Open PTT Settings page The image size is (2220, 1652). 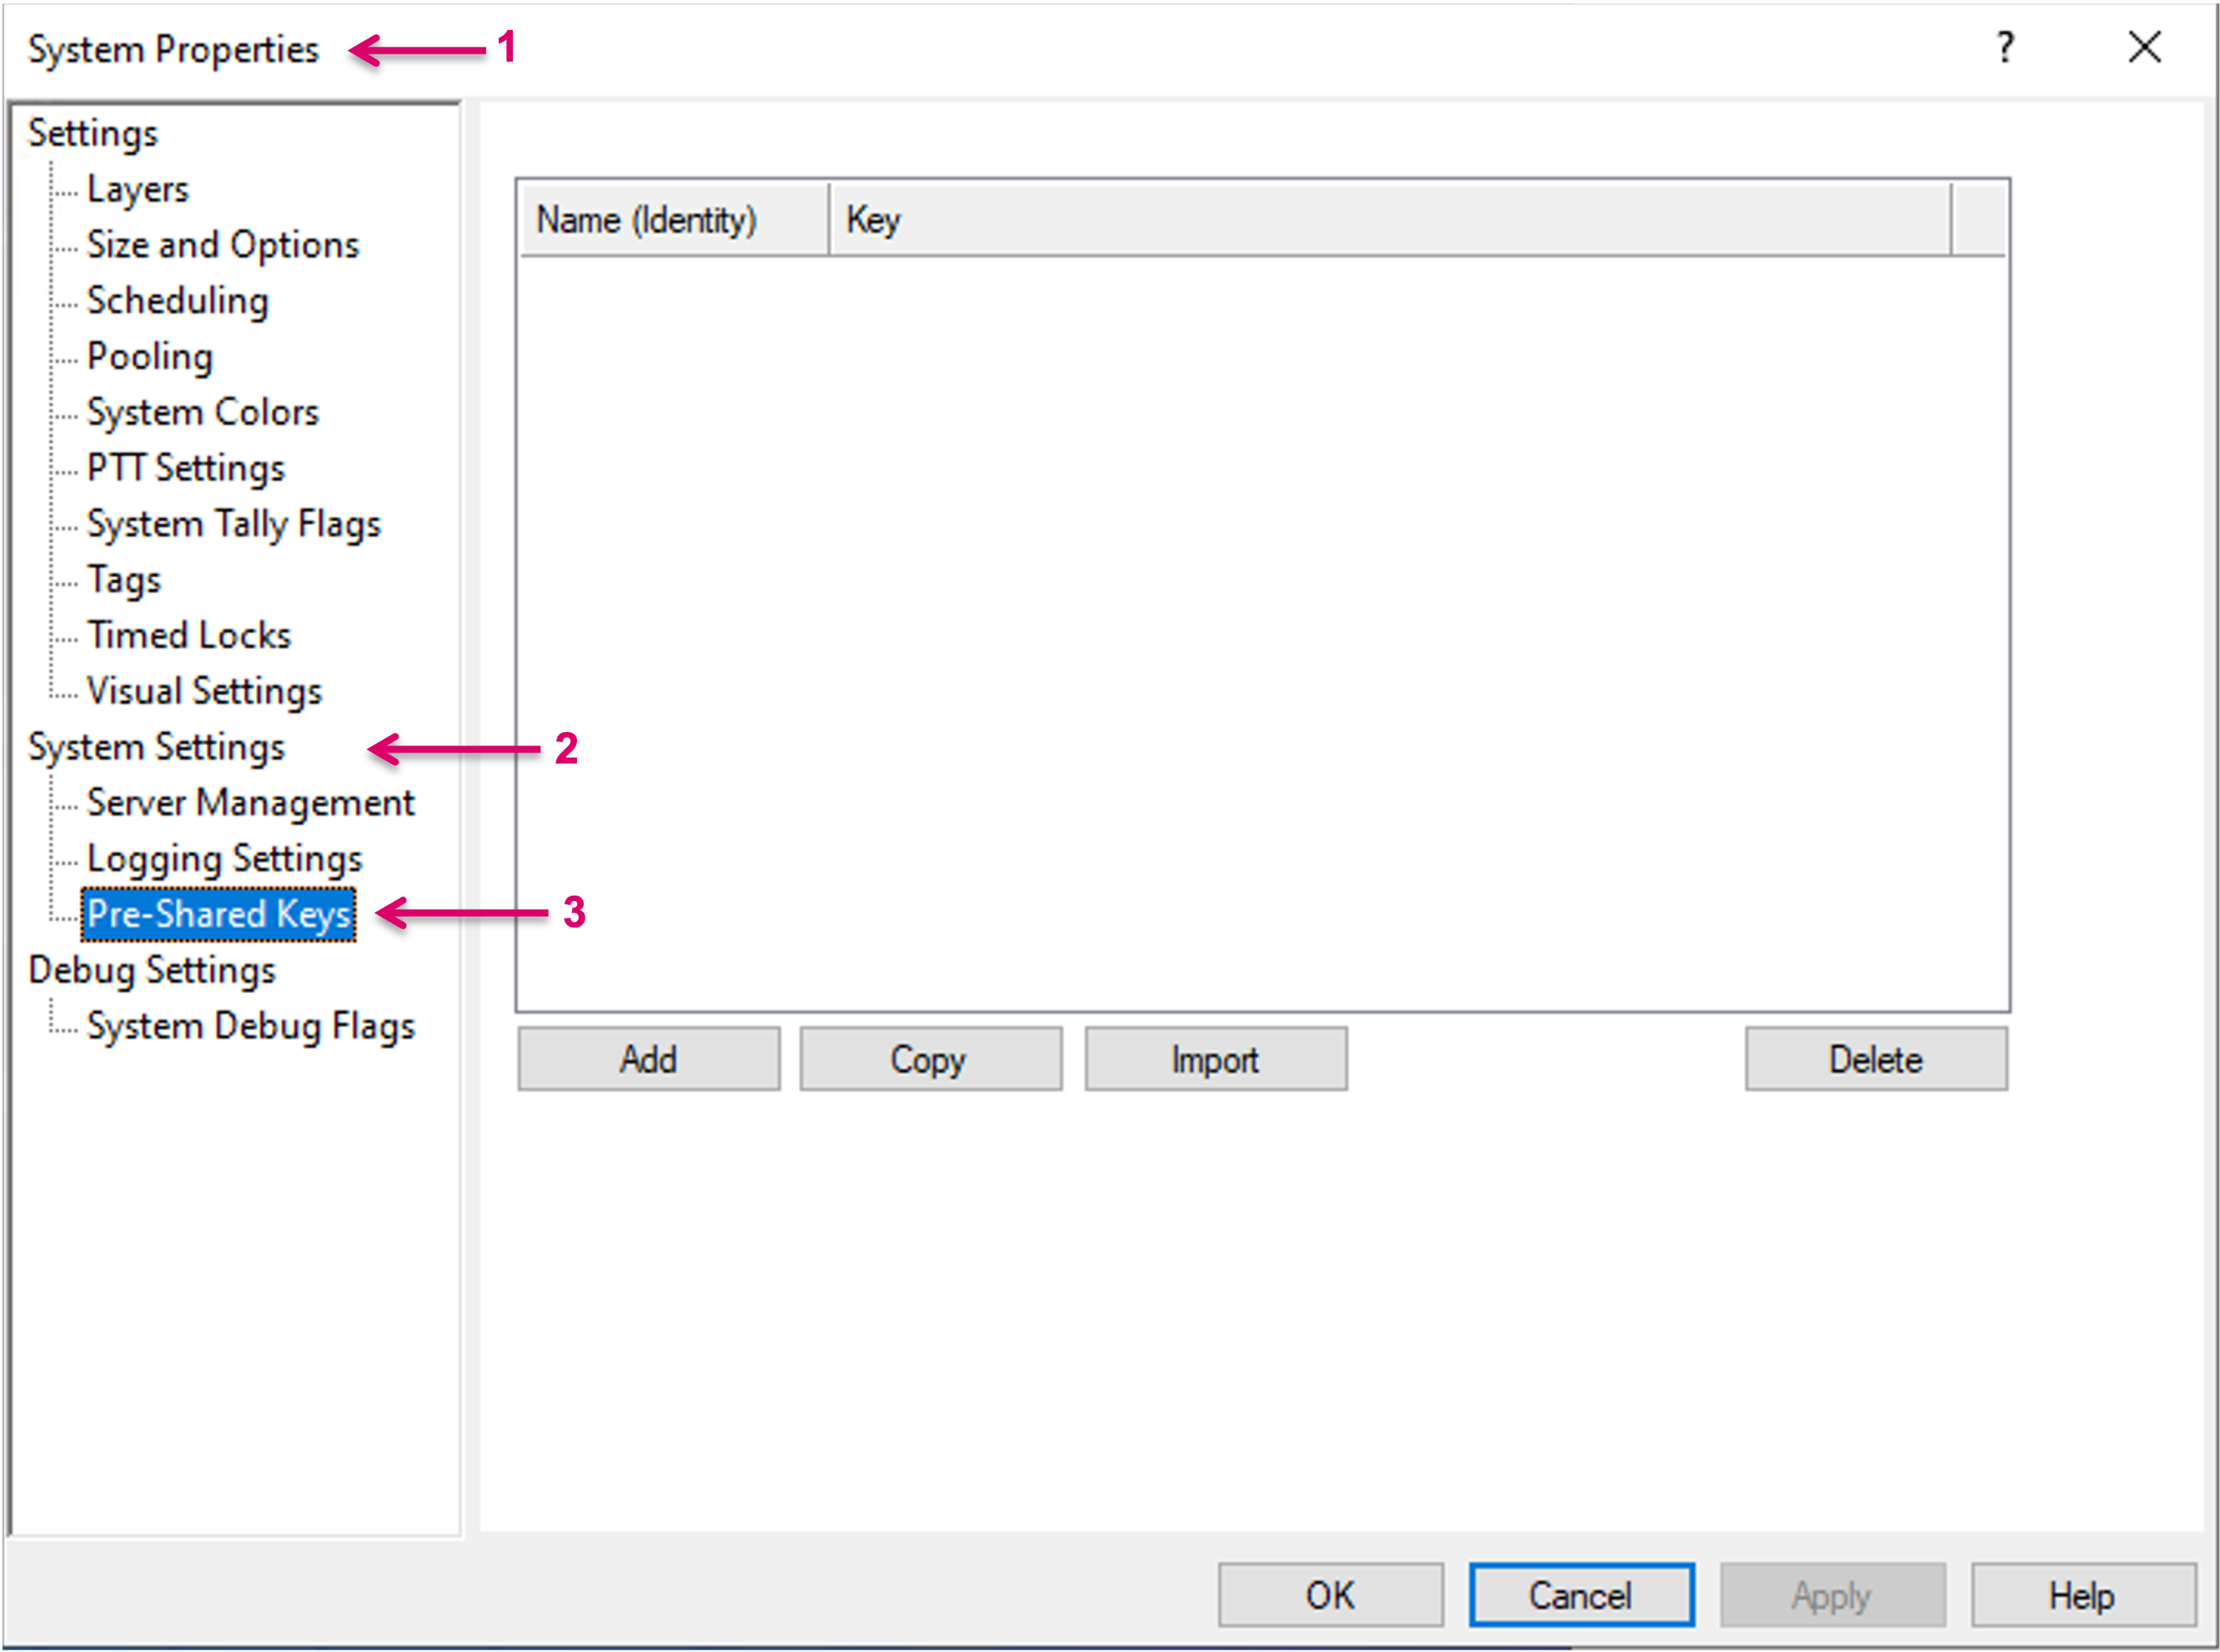(x=185, y=468)
